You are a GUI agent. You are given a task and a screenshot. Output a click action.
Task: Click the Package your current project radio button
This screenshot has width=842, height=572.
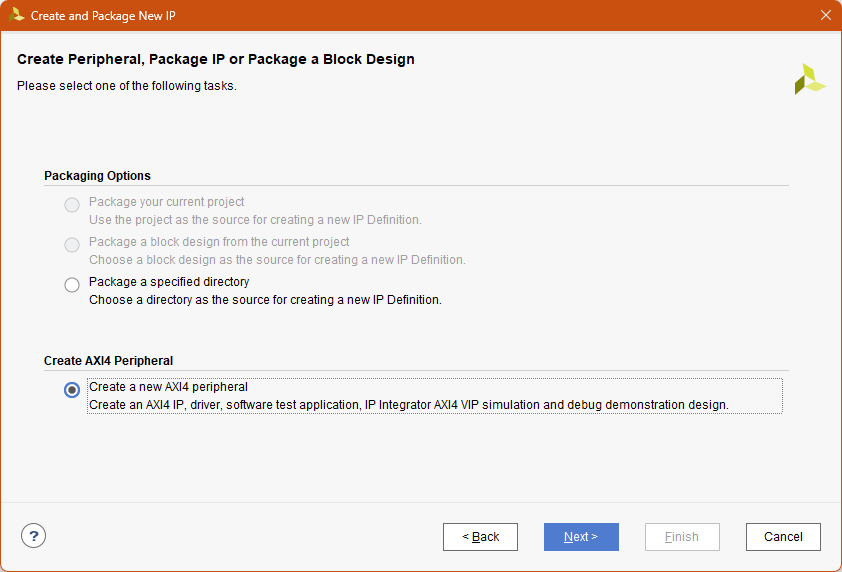click(x=72, y=205)
